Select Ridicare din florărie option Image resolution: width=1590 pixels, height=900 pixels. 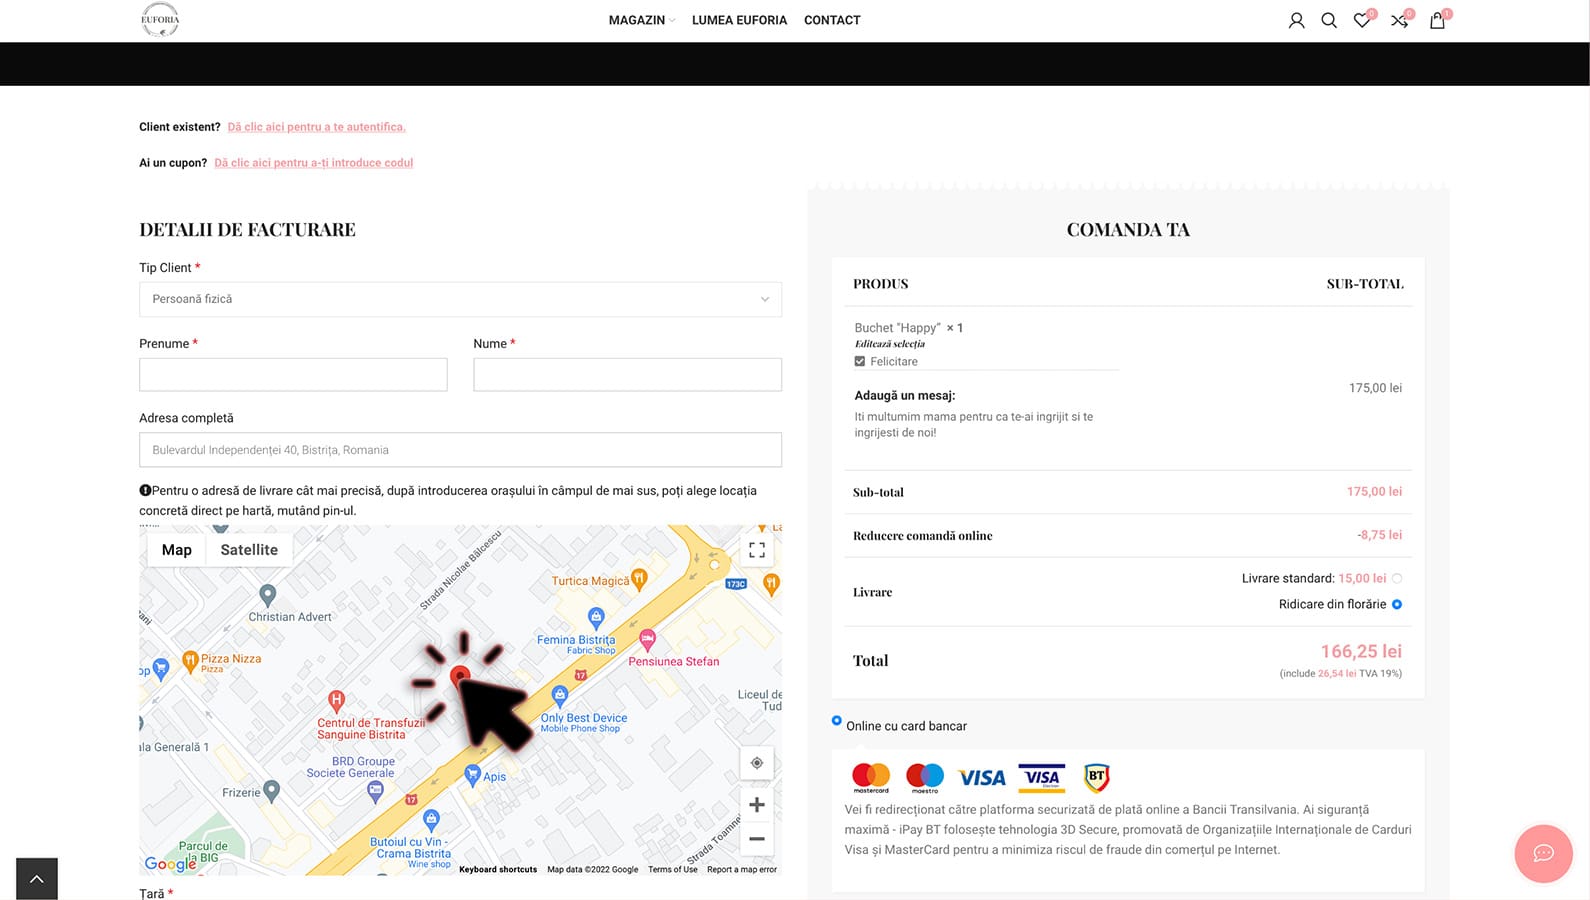(1397, 605)
